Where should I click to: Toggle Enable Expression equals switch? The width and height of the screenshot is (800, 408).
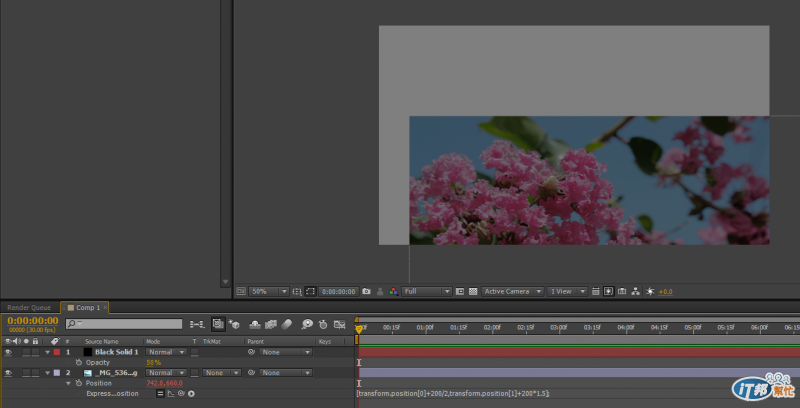click(160, 393)
